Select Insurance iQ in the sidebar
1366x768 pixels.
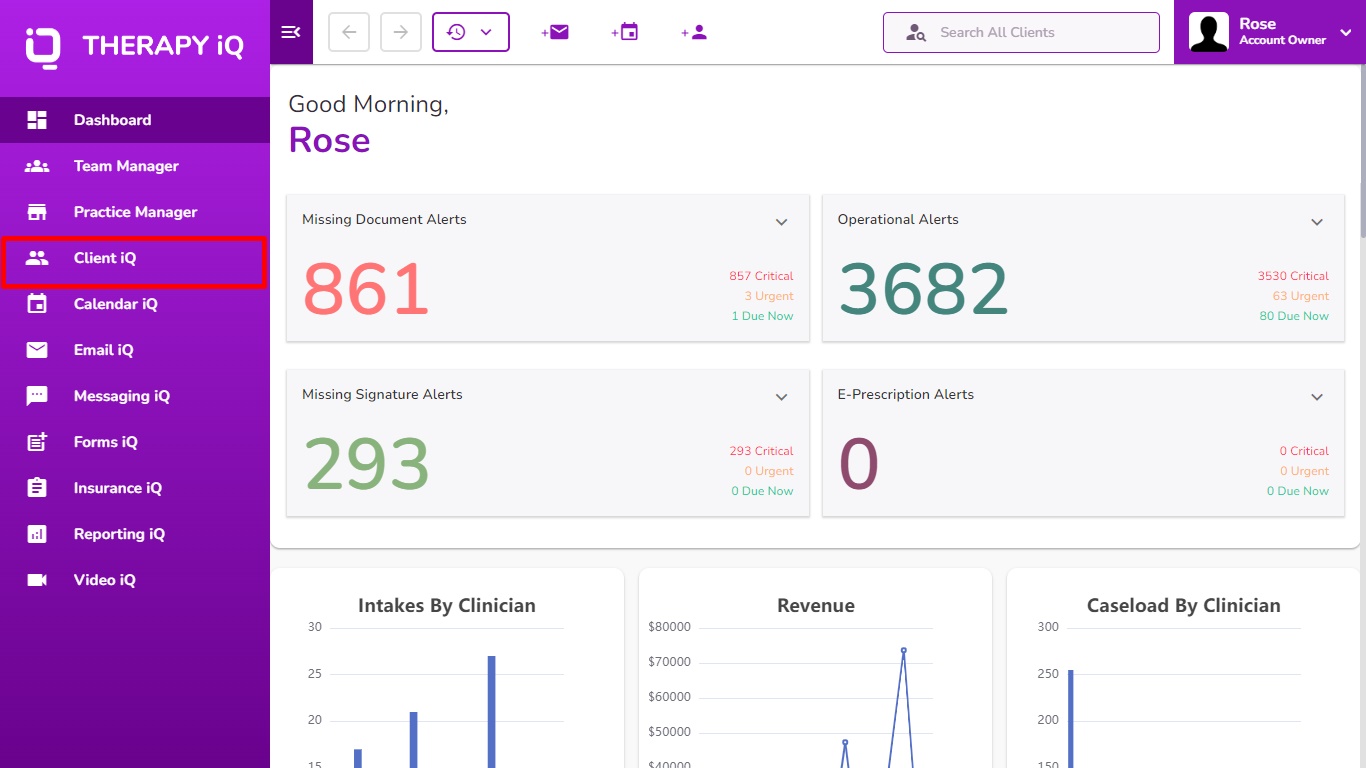pos(117,488)
